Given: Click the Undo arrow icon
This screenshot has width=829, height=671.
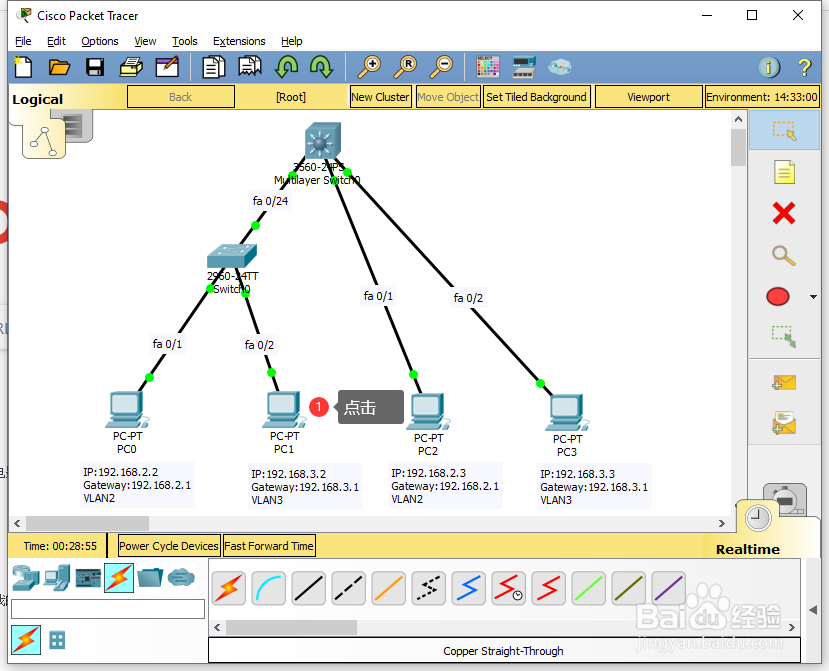Looking at the screenshot, I should point(287,67).
